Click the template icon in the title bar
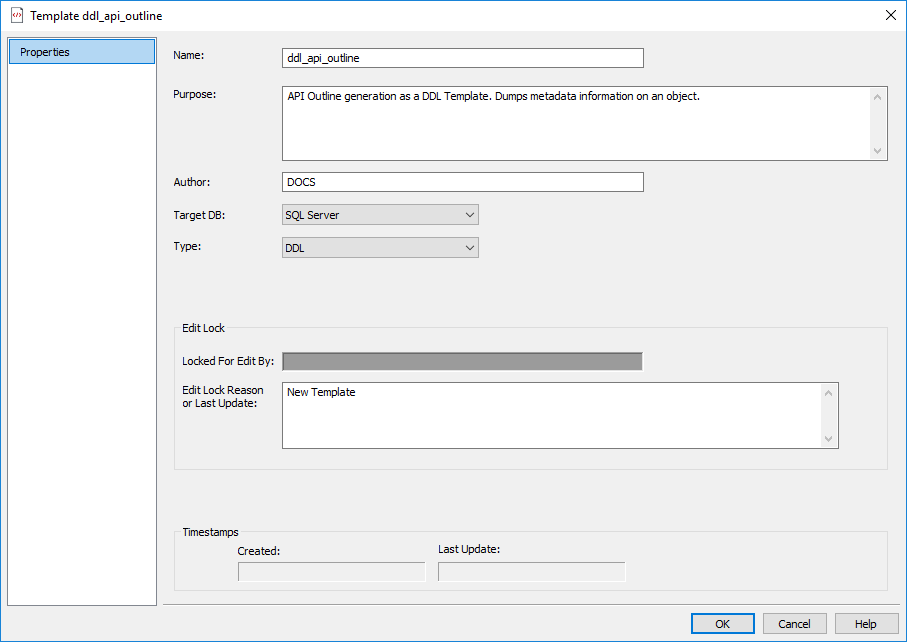The image size is (907, 642). (17, 16)
